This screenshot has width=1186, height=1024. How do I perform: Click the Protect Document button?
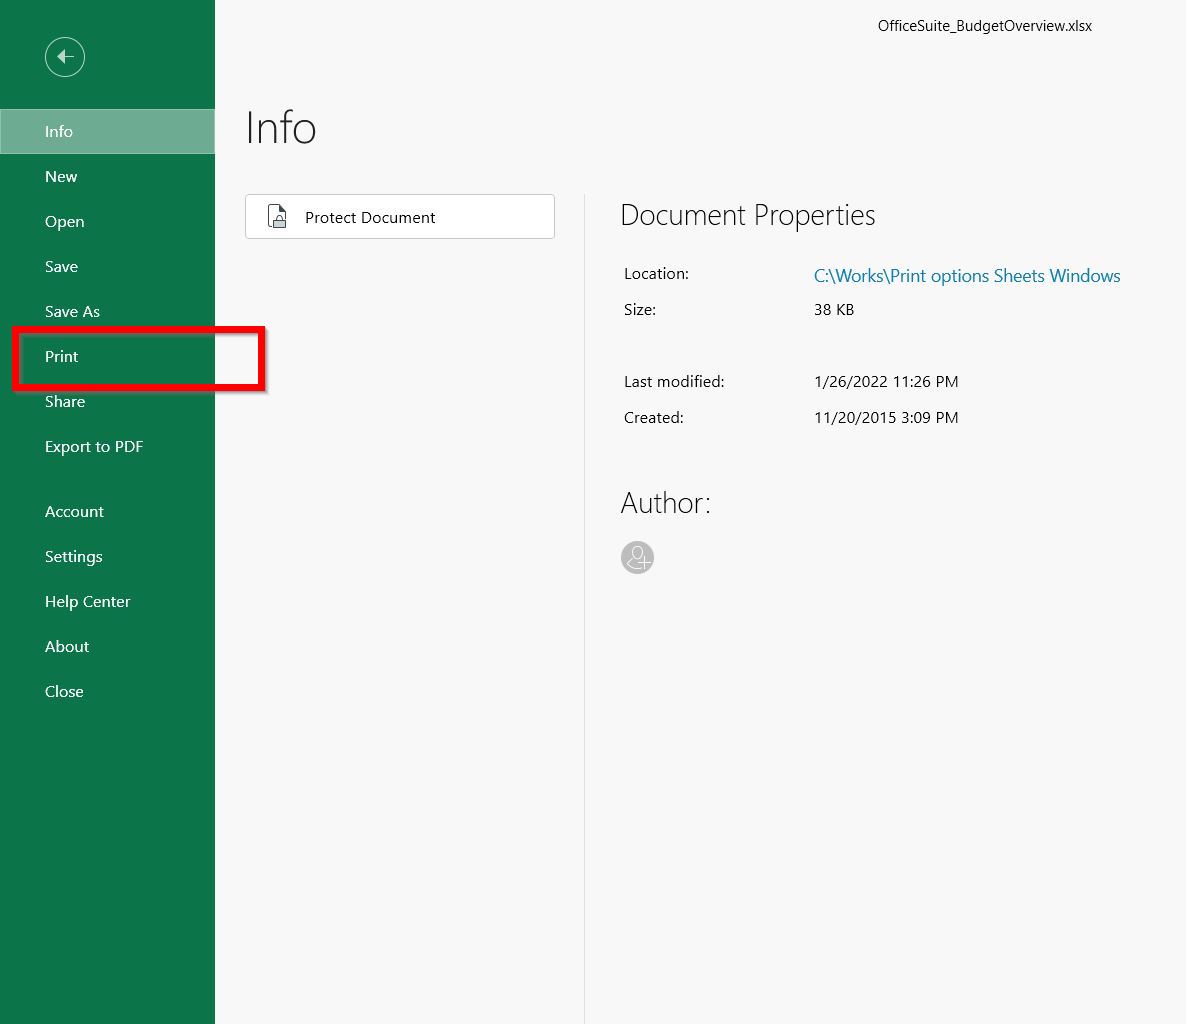(399, 217)
